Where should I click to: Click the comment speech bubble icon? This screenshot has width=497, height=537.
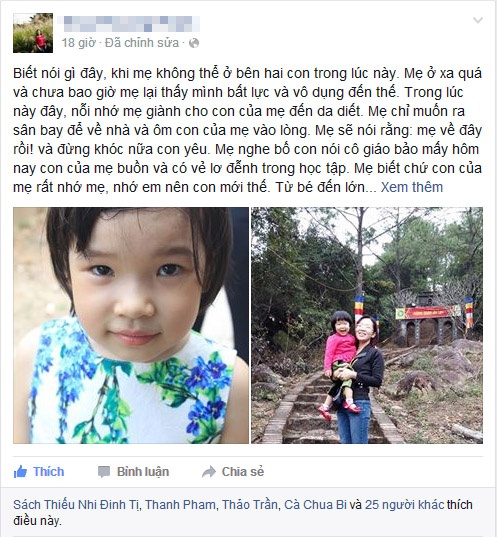pyautogui.click(x=104, y=472)
